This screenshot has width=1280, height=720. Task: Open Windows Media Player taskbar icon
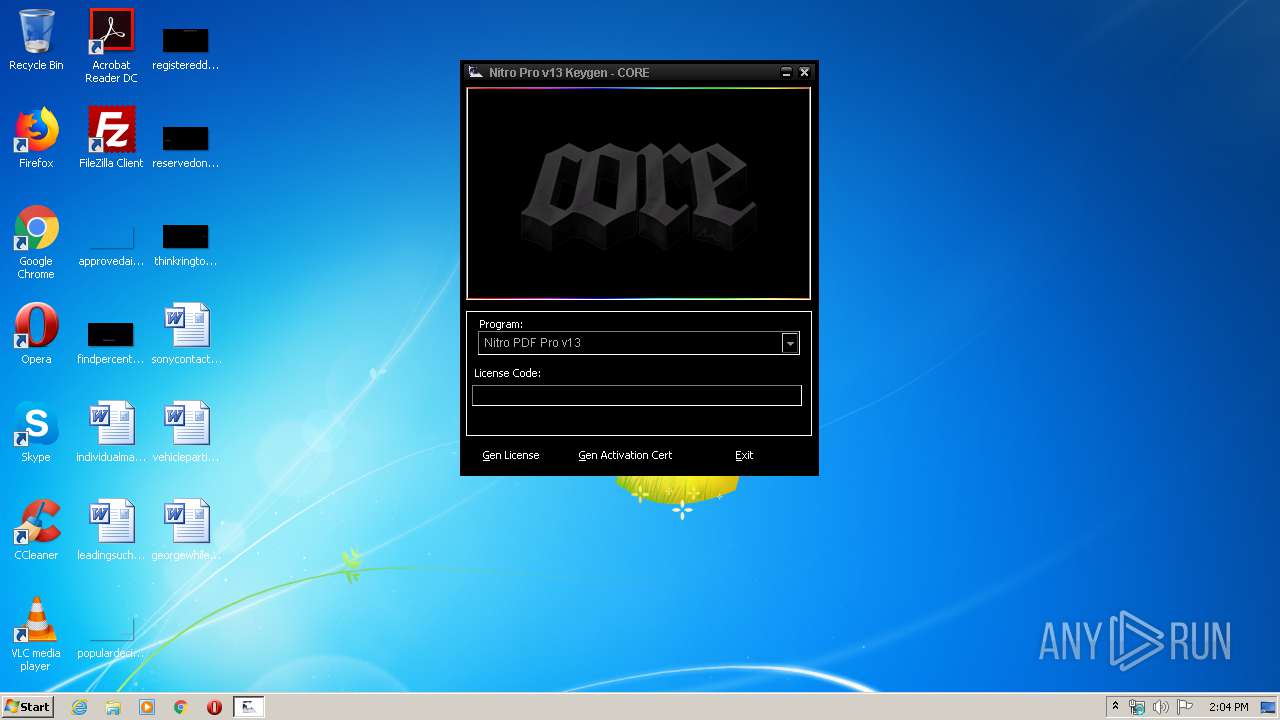147,707
